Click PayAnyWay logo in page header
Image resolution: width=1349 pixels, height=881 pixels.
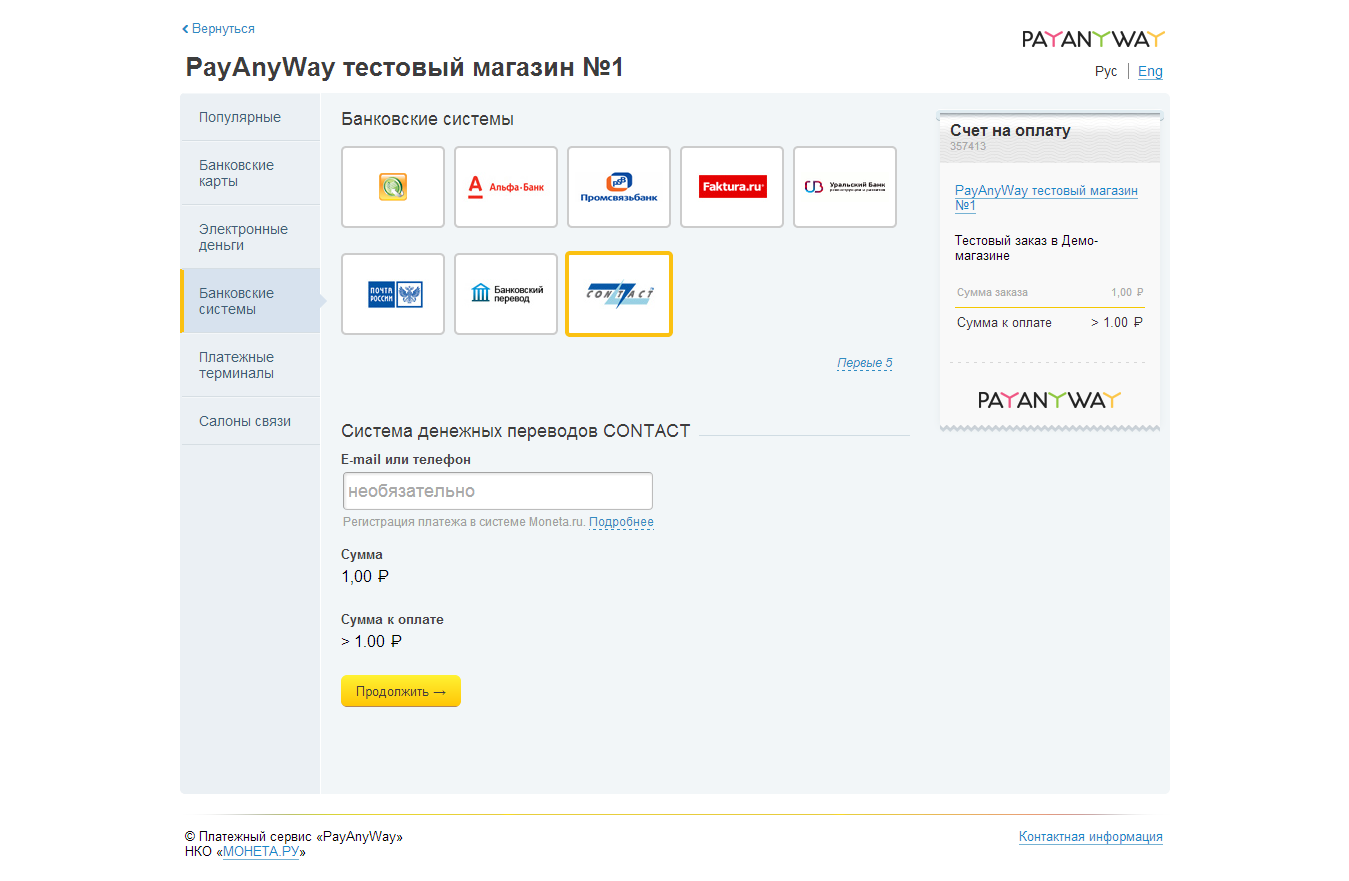coord(1093,39)
